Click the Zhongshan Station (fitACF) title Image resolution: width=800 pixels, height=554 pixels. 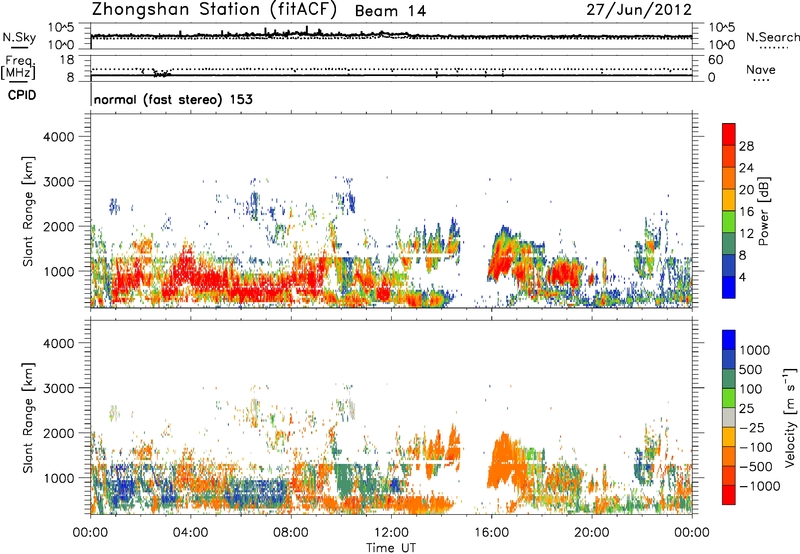pos(214,10)
